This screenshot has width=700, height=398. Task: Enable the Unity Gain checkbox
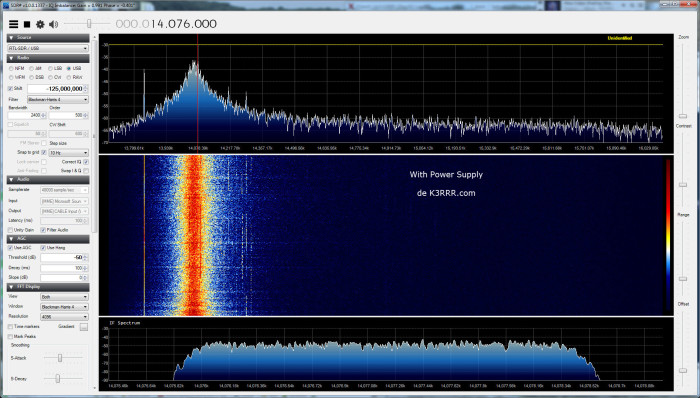pyautogui.click(x=11, y=230)
